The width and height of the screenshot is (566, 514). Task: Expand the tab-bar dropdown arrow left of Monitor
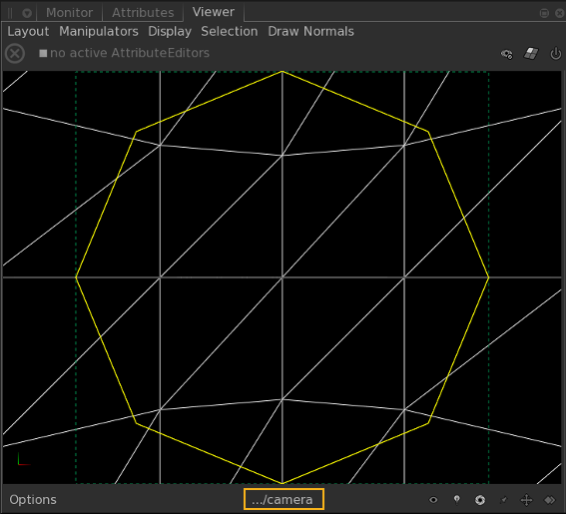[27, 13]
